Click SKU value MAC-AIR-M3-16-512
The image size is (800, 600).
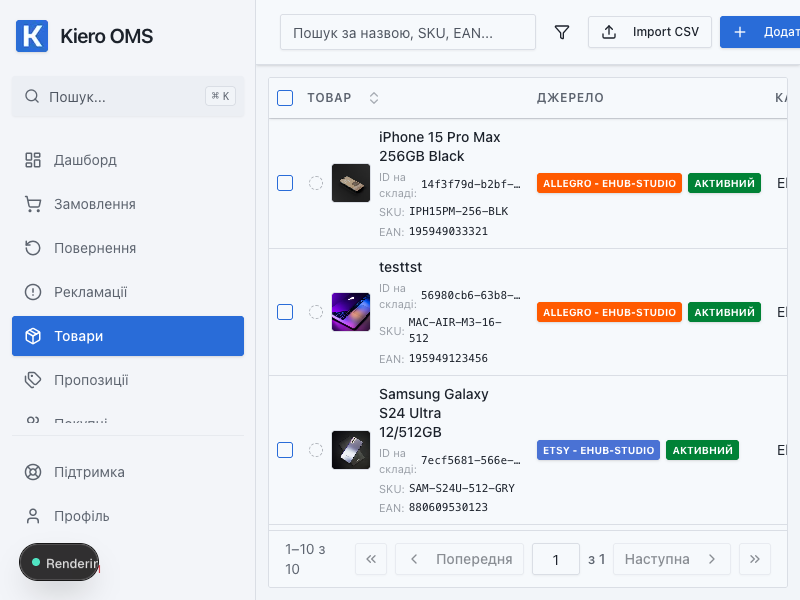click(455, 330)
